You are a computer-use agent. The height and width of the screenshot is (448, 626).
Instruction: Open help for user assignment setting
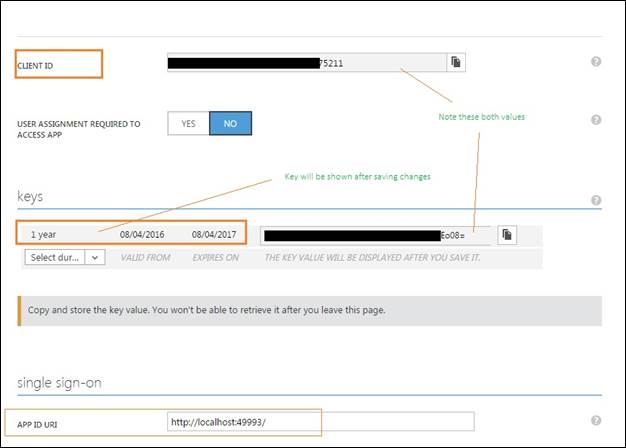[596, 120]
